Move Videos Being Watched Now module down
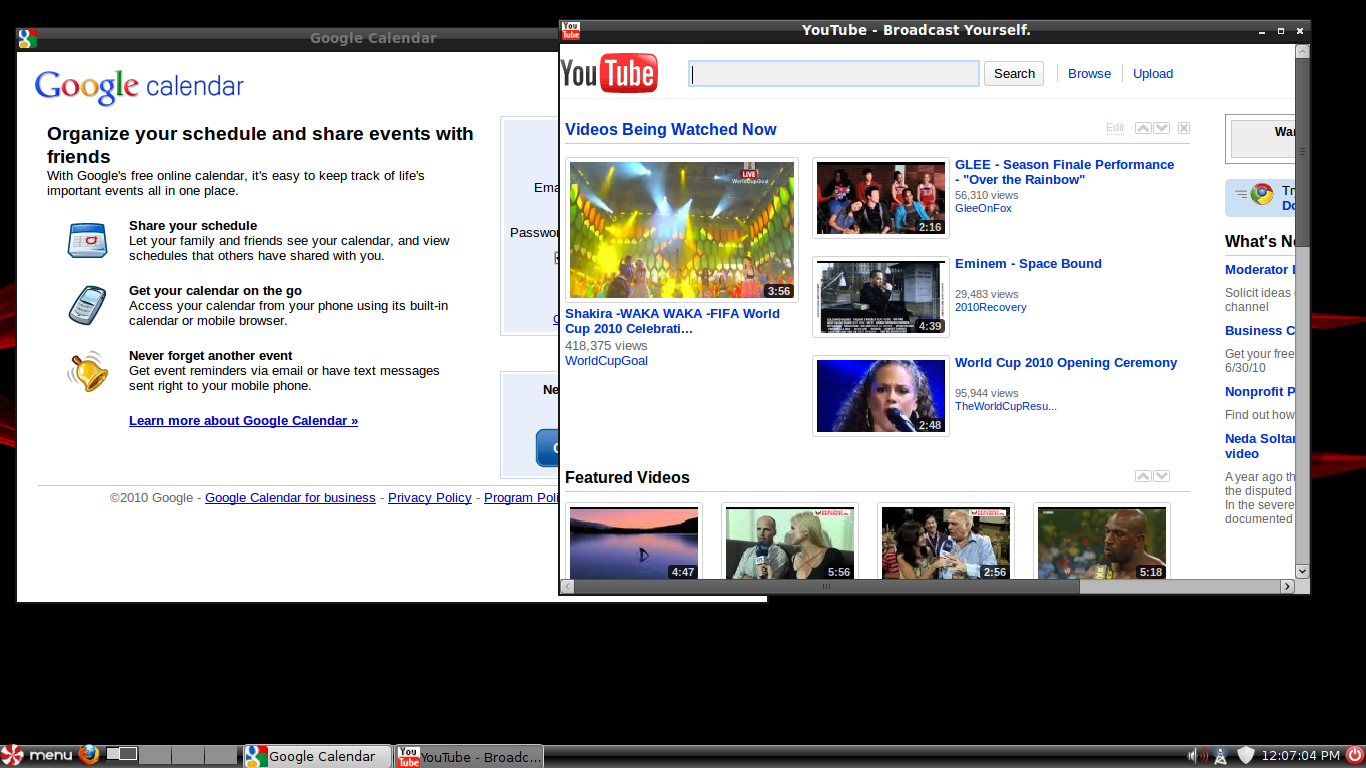The image size is (1366, 768). click(x=1162, y=128)
